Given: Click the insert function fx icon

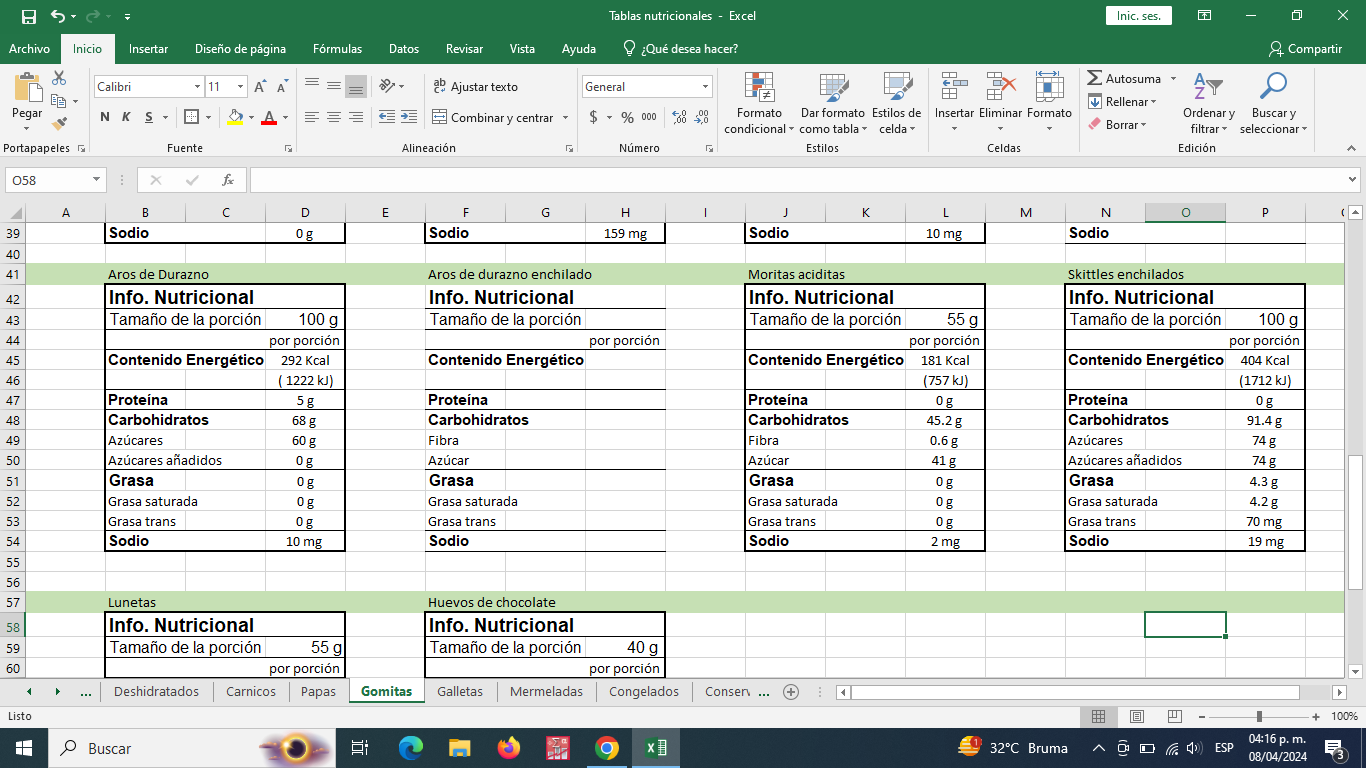Looking at the screenshot, I should coord(228,180).
